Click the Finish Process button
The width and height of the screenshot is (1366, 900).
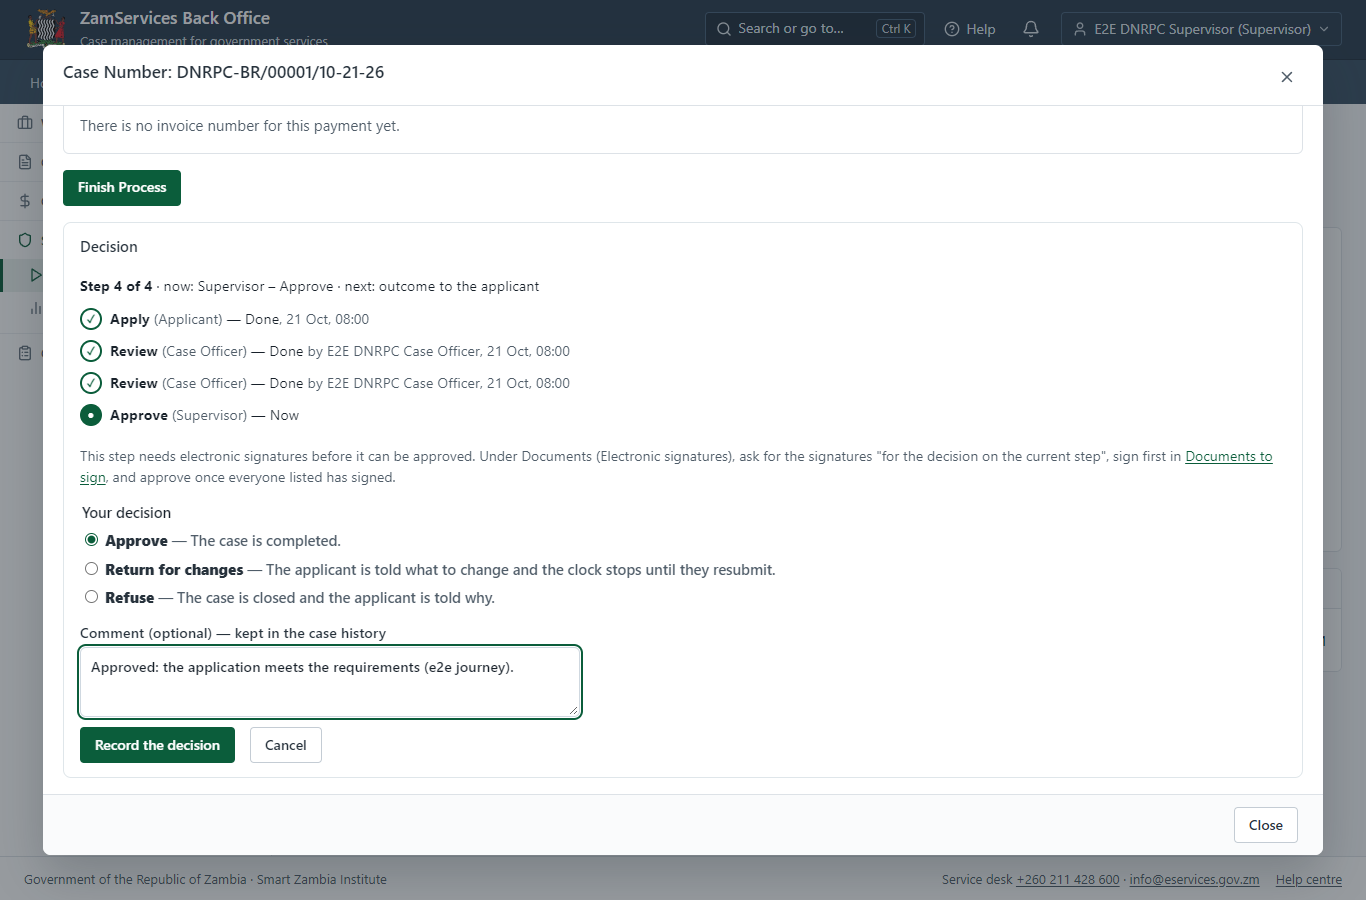pos(122,188)
